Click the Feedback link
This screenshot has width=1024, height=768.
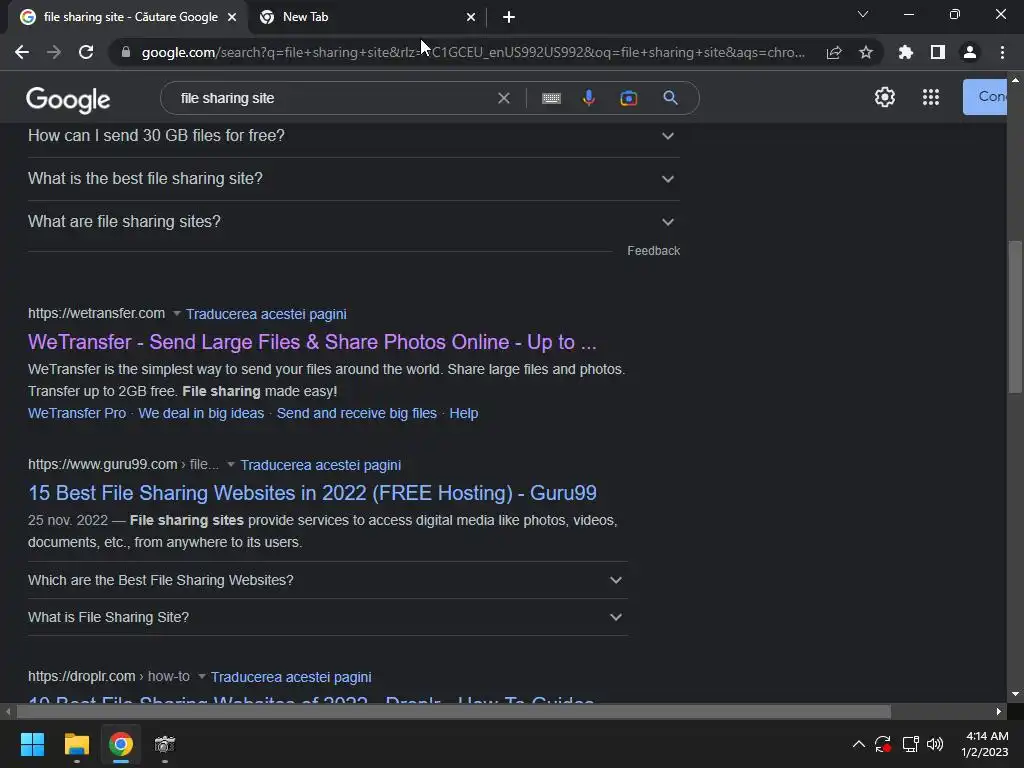tap(653, 251)
